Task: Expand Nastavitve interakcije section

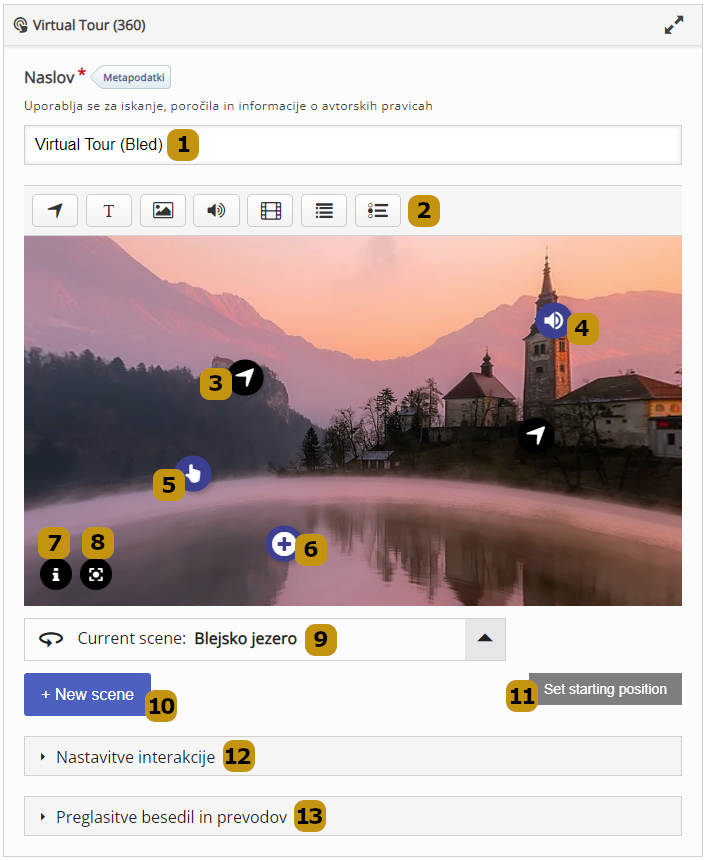Action: click(353, 756)
